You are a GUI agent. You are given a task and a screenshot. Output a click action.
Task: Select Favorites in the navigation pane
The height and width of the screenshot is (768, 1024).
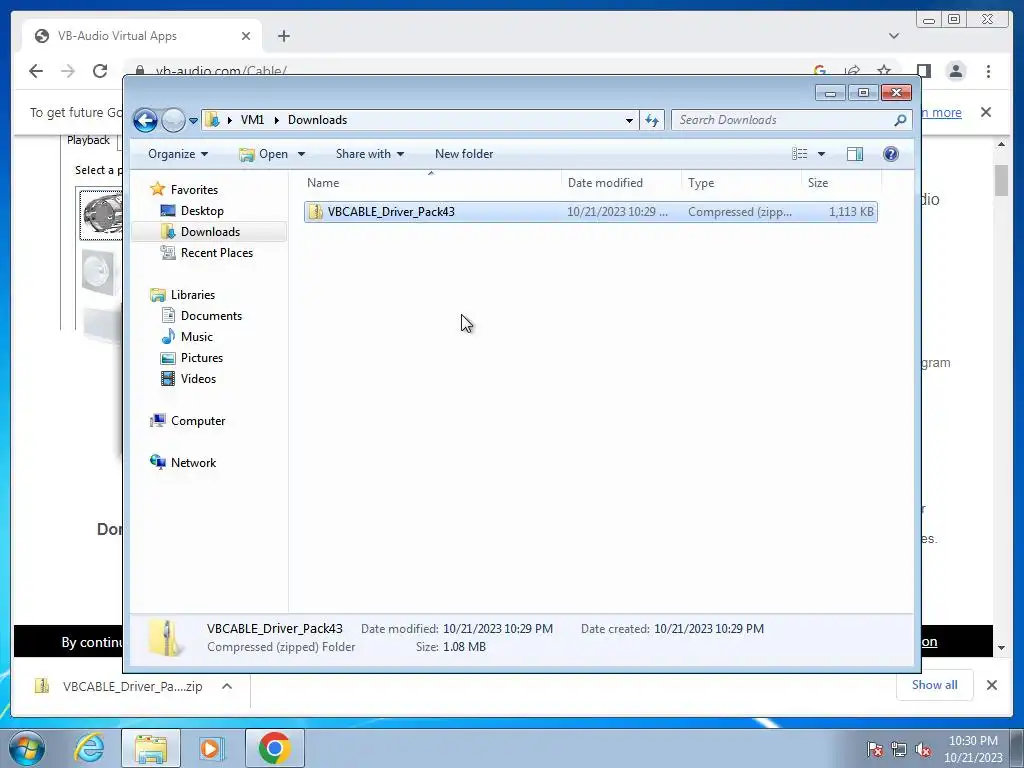pos(194,189)
